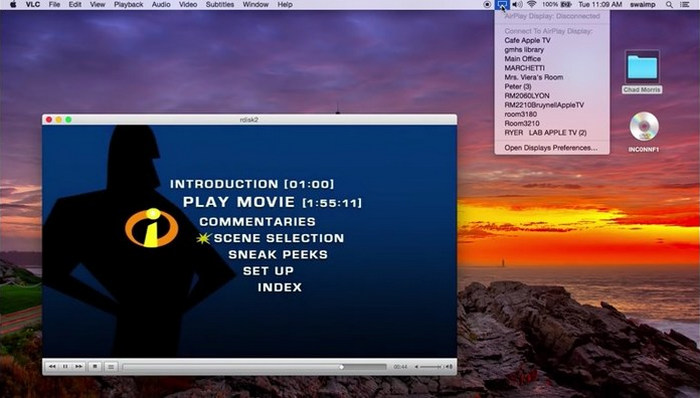Open the File menu

(54, 4)
